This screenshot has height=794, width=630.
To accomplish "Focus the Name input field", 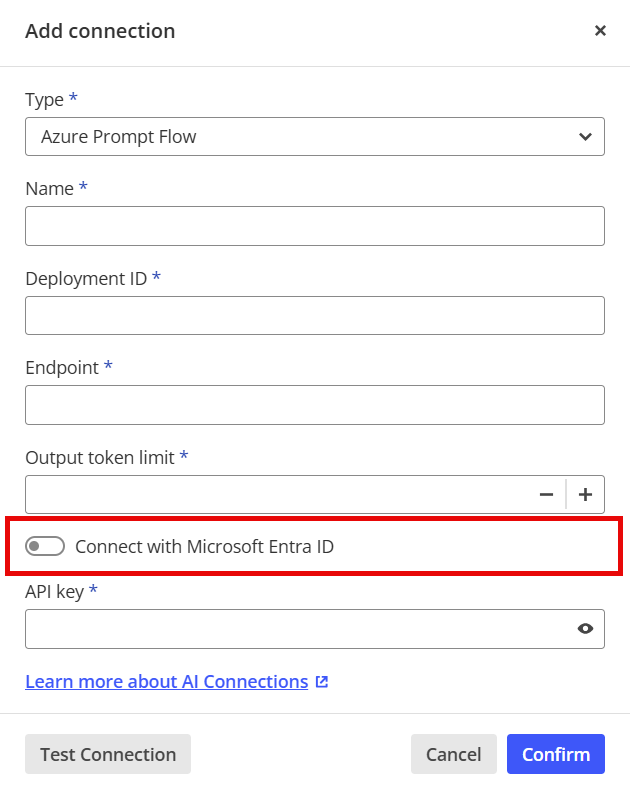I will tap(314, 226).
